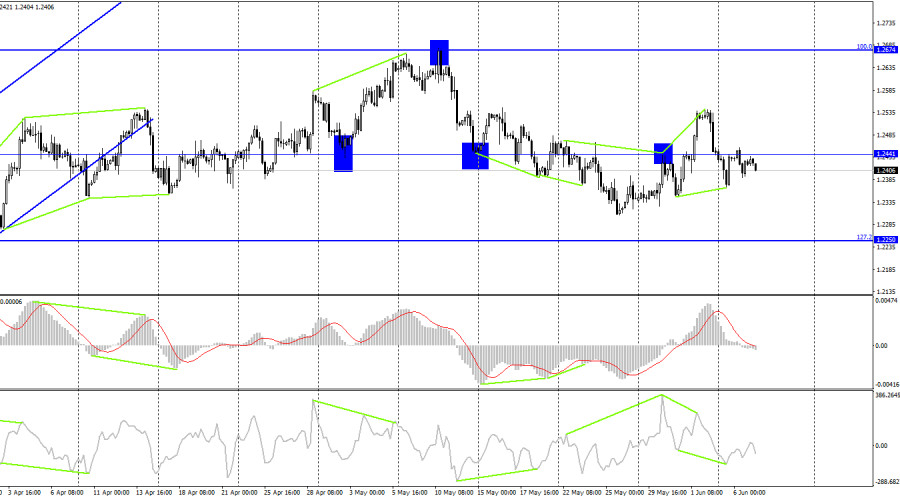The width and height of the screenshot is (900, 500).
Task: Click the 6 Apr 08:00 time label
Action: (x=67, y=493)
